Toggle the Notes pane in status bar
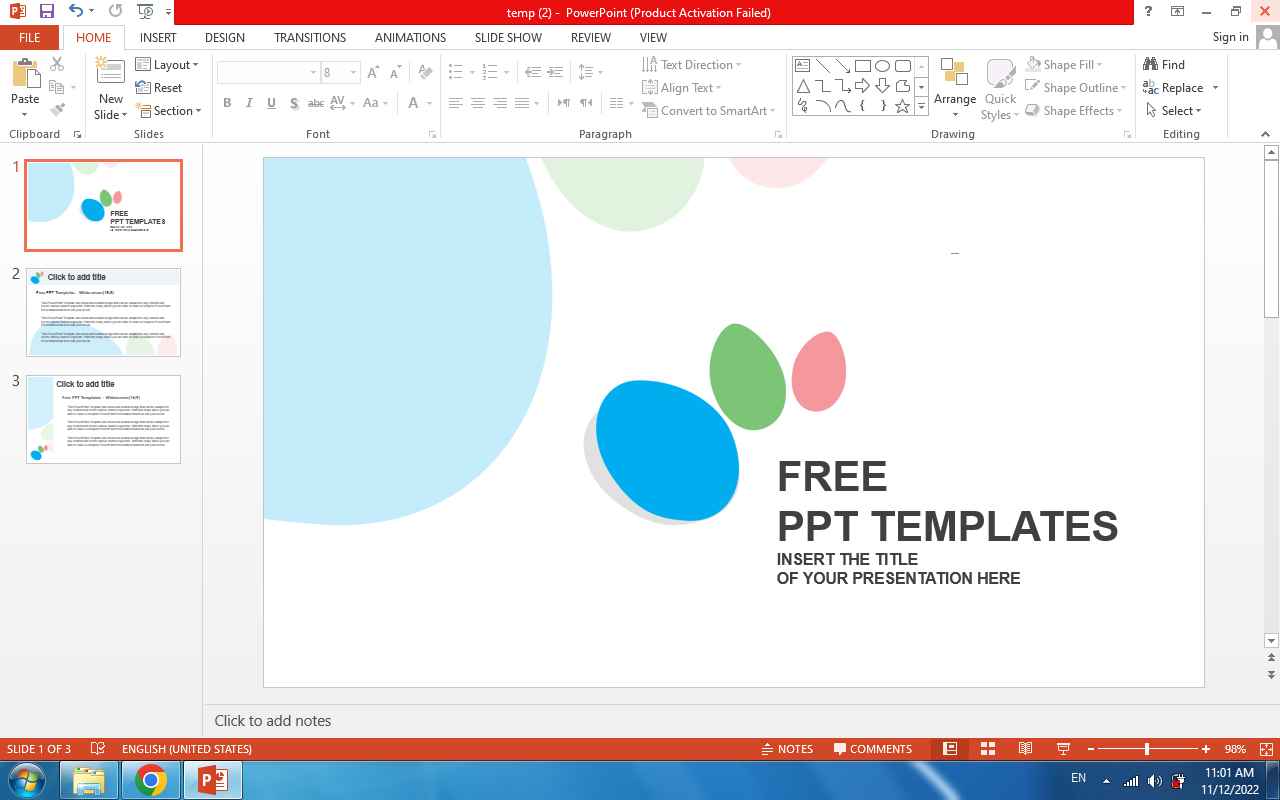The height and width of the screenshot is (800, 1280). pyautogui.click(x=787, y=749)
